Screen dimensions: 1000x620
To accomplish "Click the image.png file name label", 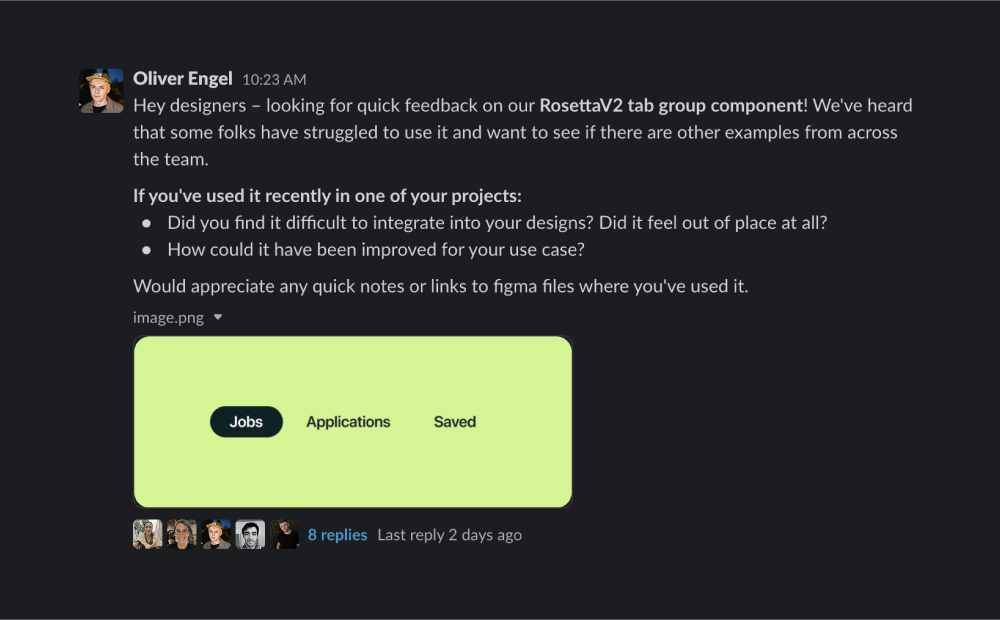I will (x=168, y=318).
